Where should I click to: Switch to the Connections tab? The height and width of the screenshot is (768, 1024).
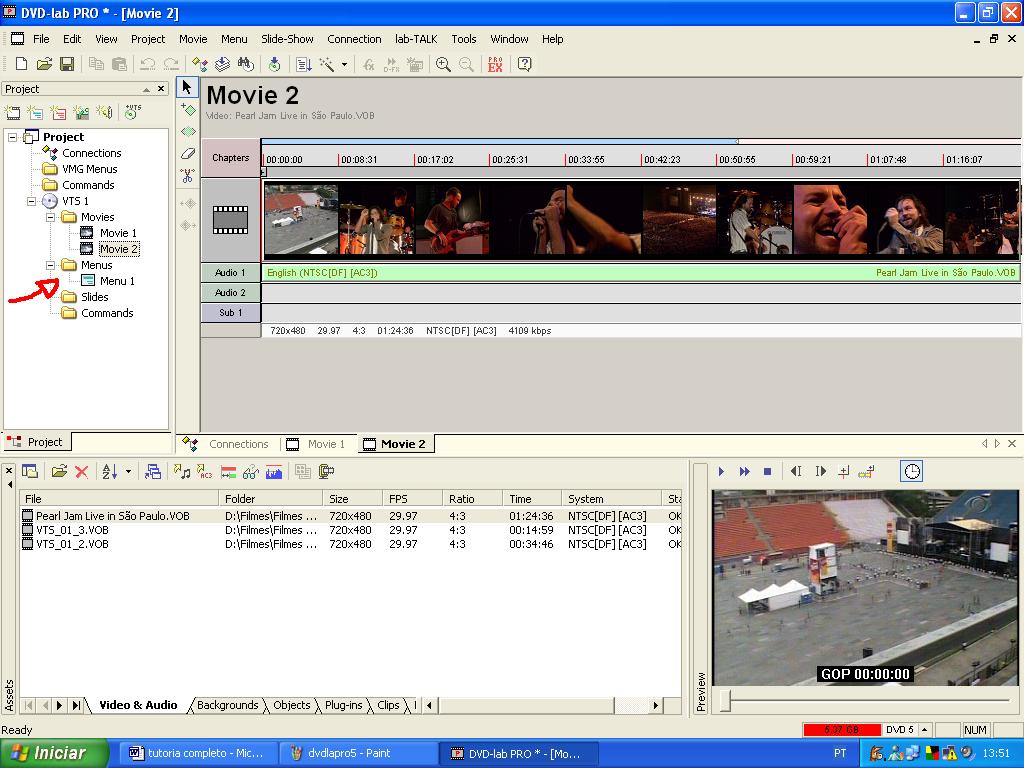pos(226,444)
